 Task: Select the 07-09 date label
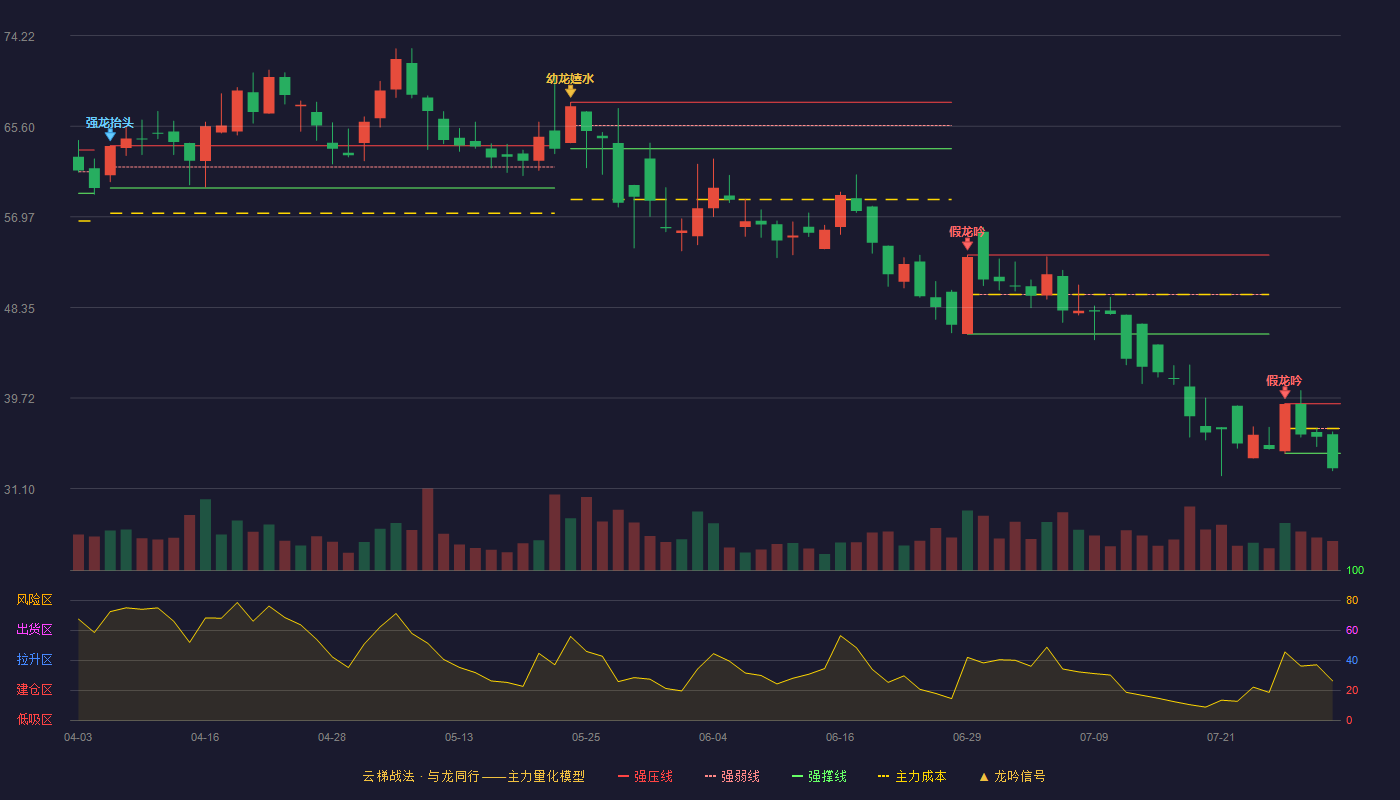pyautogui.click(x=1094, y=737)
